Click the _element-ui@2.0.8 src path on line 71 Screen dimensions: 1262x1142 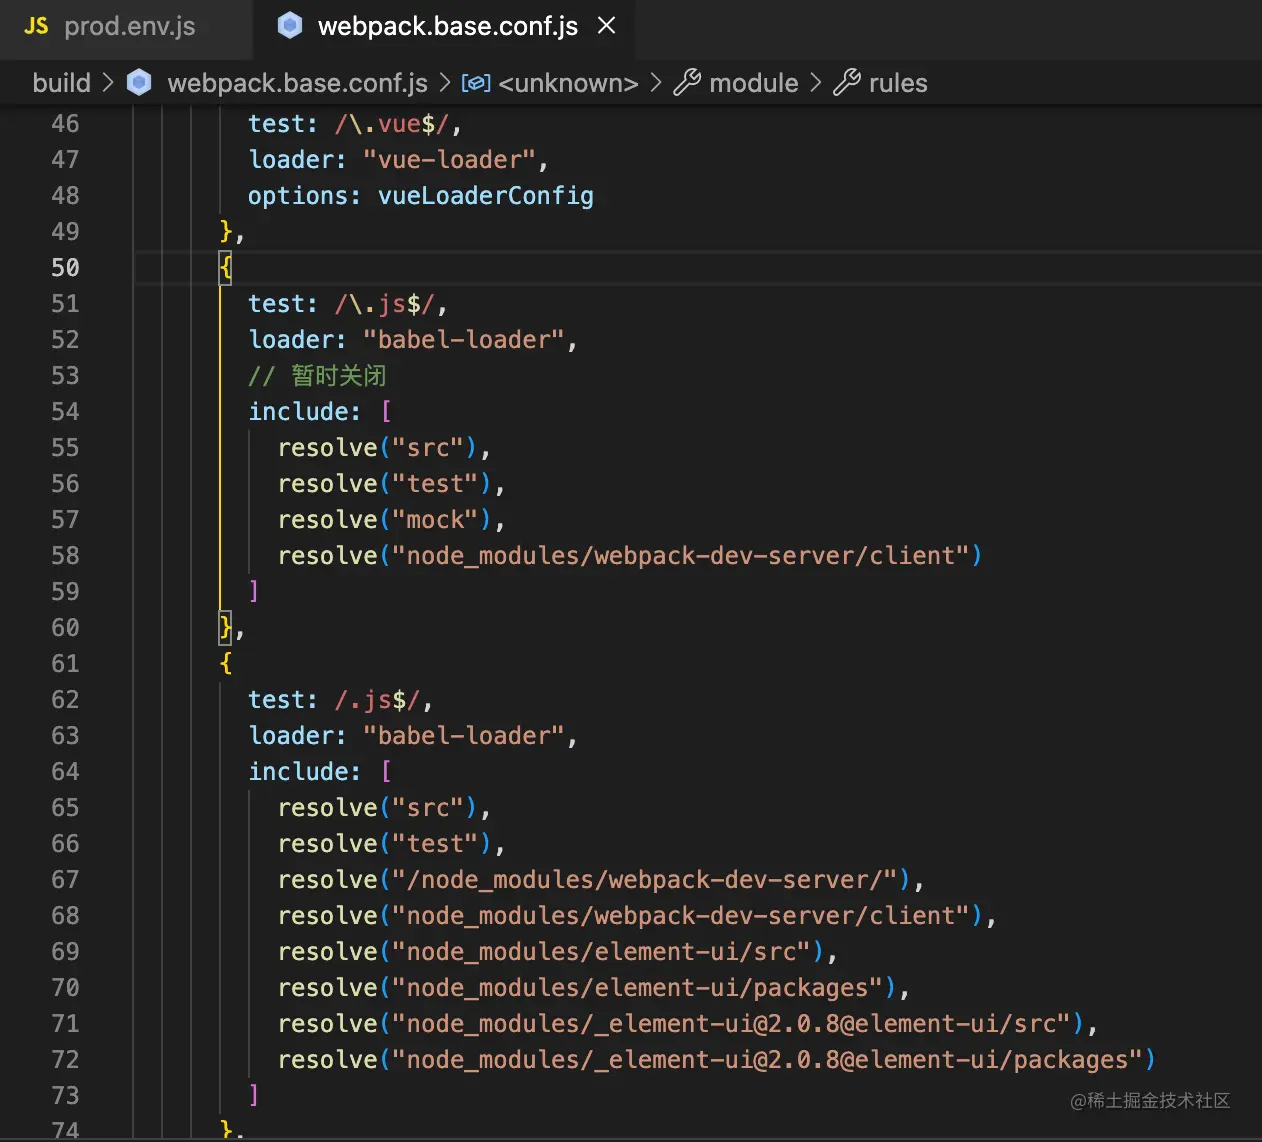(x=731, y=1024)
